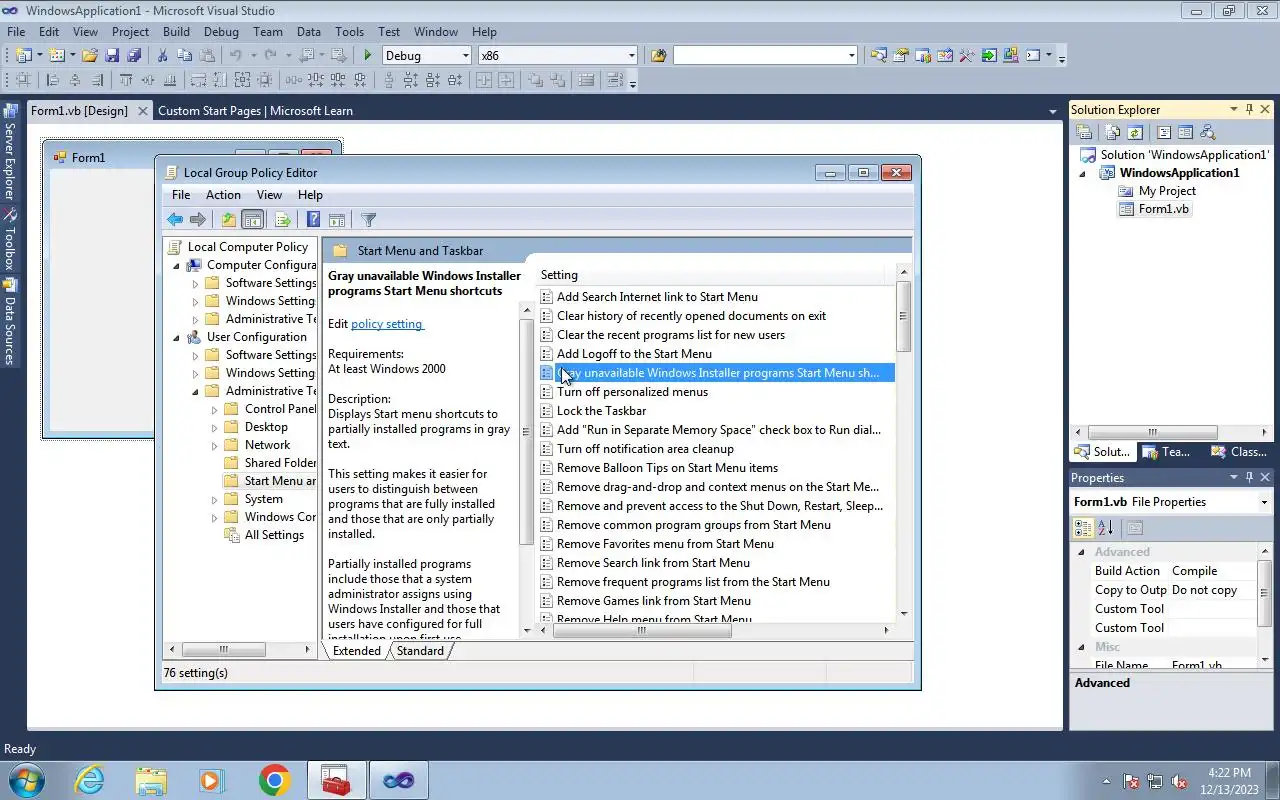Expand the System tree node
The width and height of the screenshot is (1280, 800).
point(214,500)
